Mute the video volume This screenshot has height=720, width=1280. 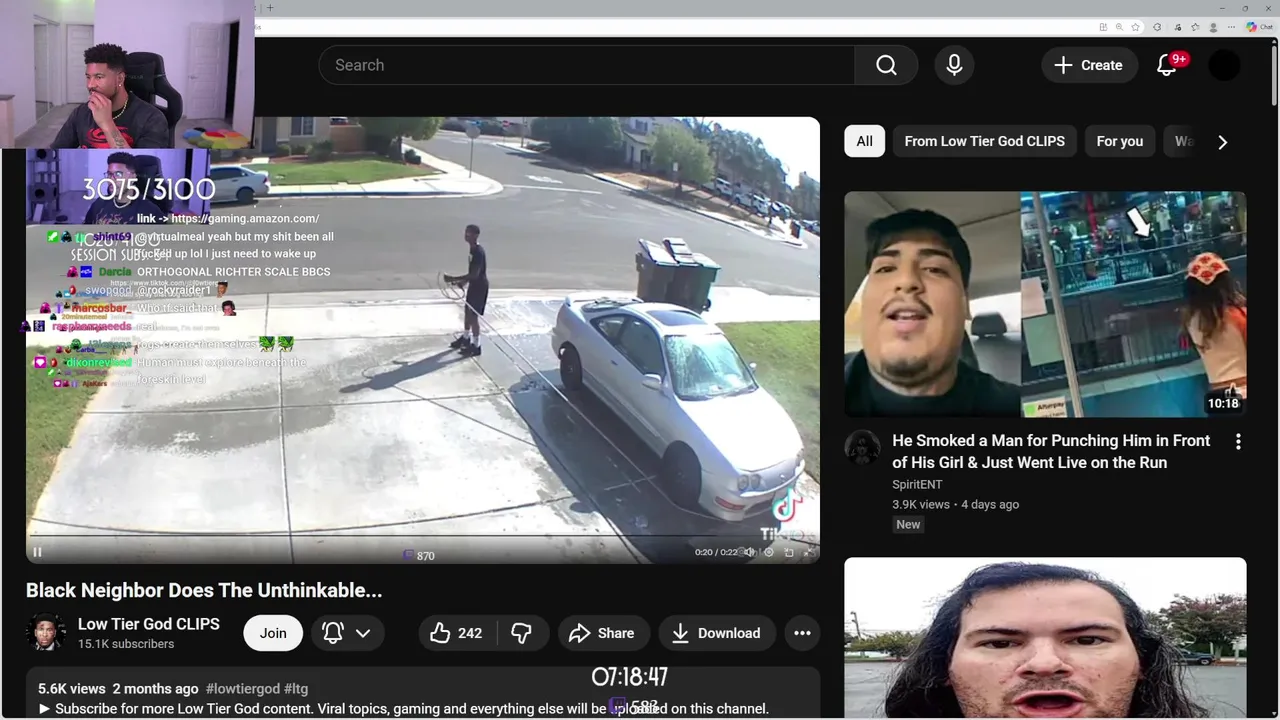(x=749, y=552)
